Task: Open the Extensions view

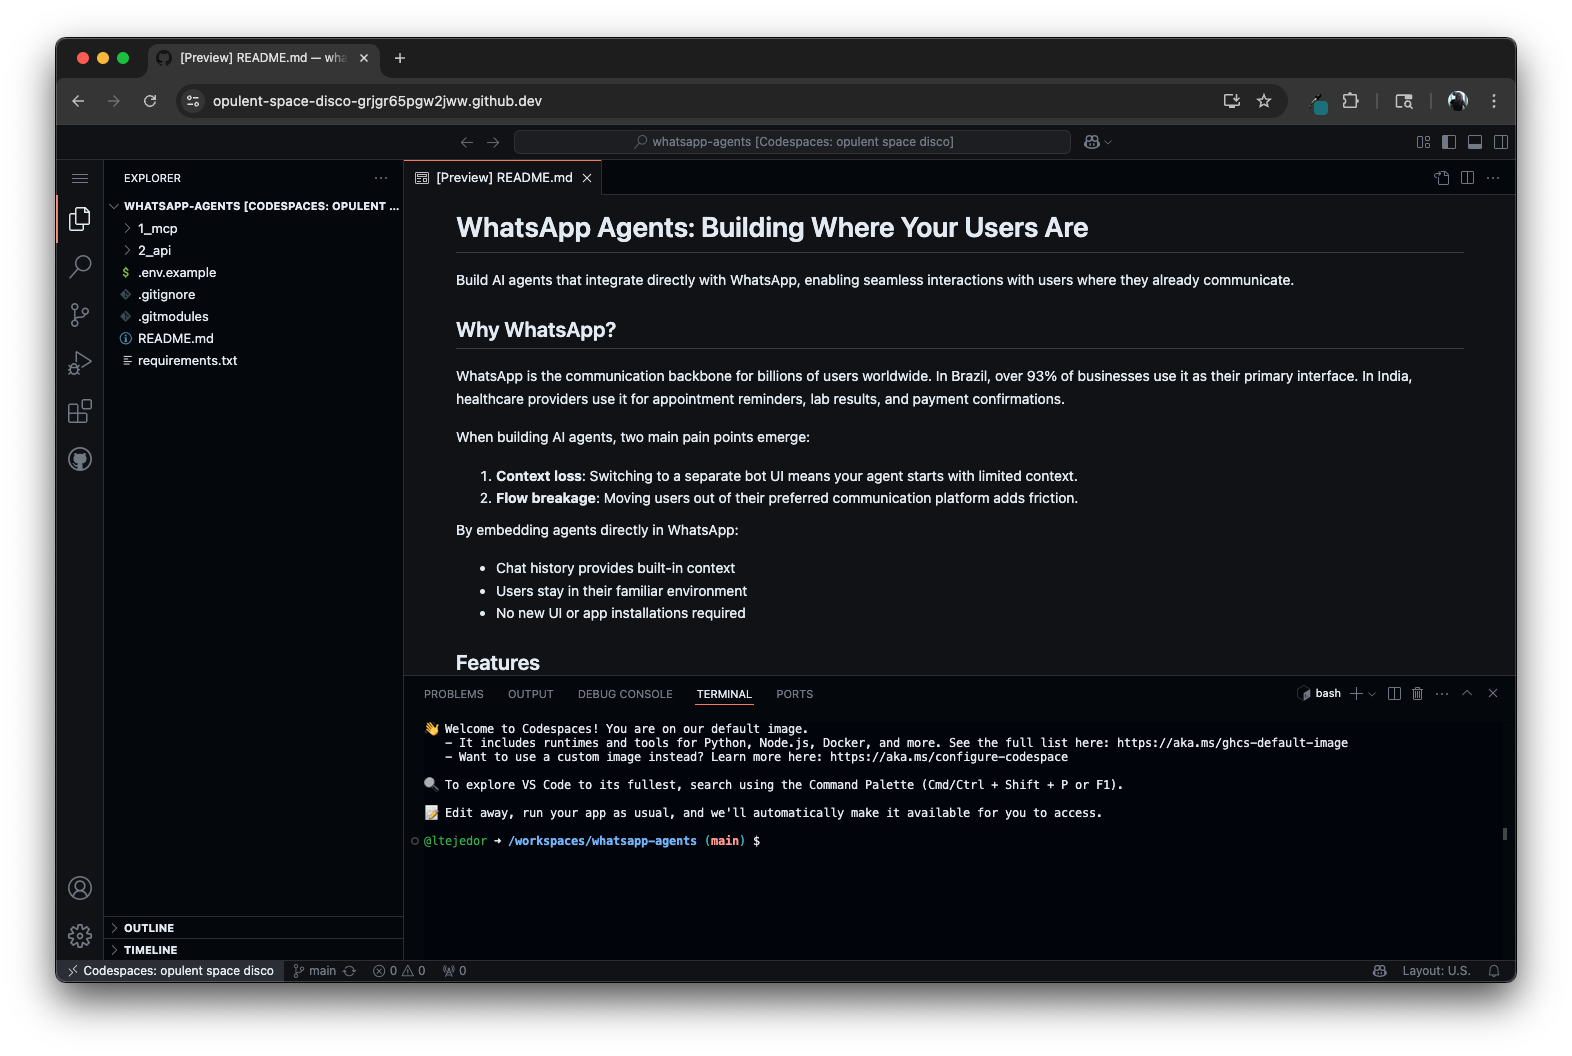Action: (x=80, y=411)
